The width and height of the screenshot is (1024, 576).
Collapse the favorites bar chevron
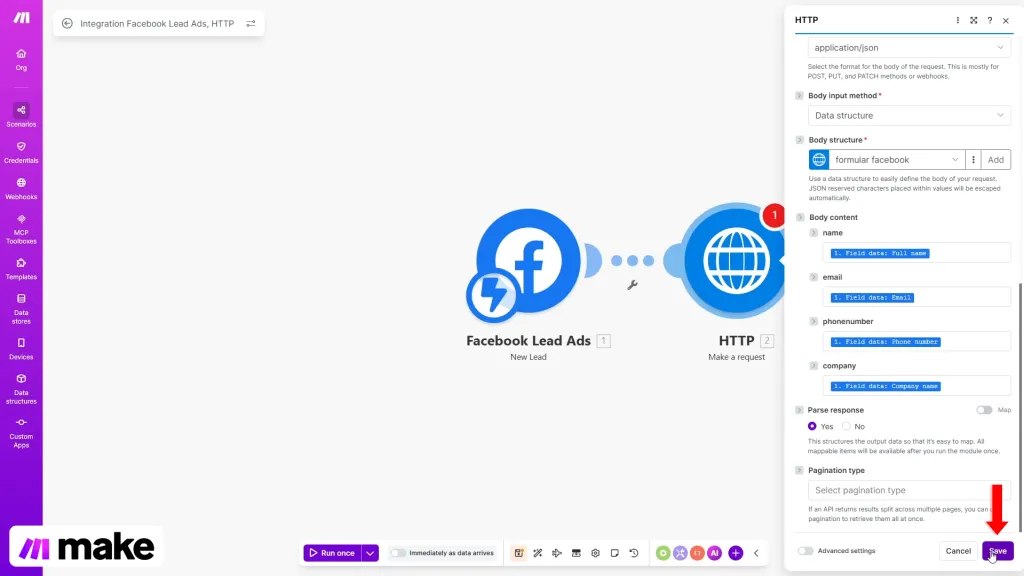[756, 553]
